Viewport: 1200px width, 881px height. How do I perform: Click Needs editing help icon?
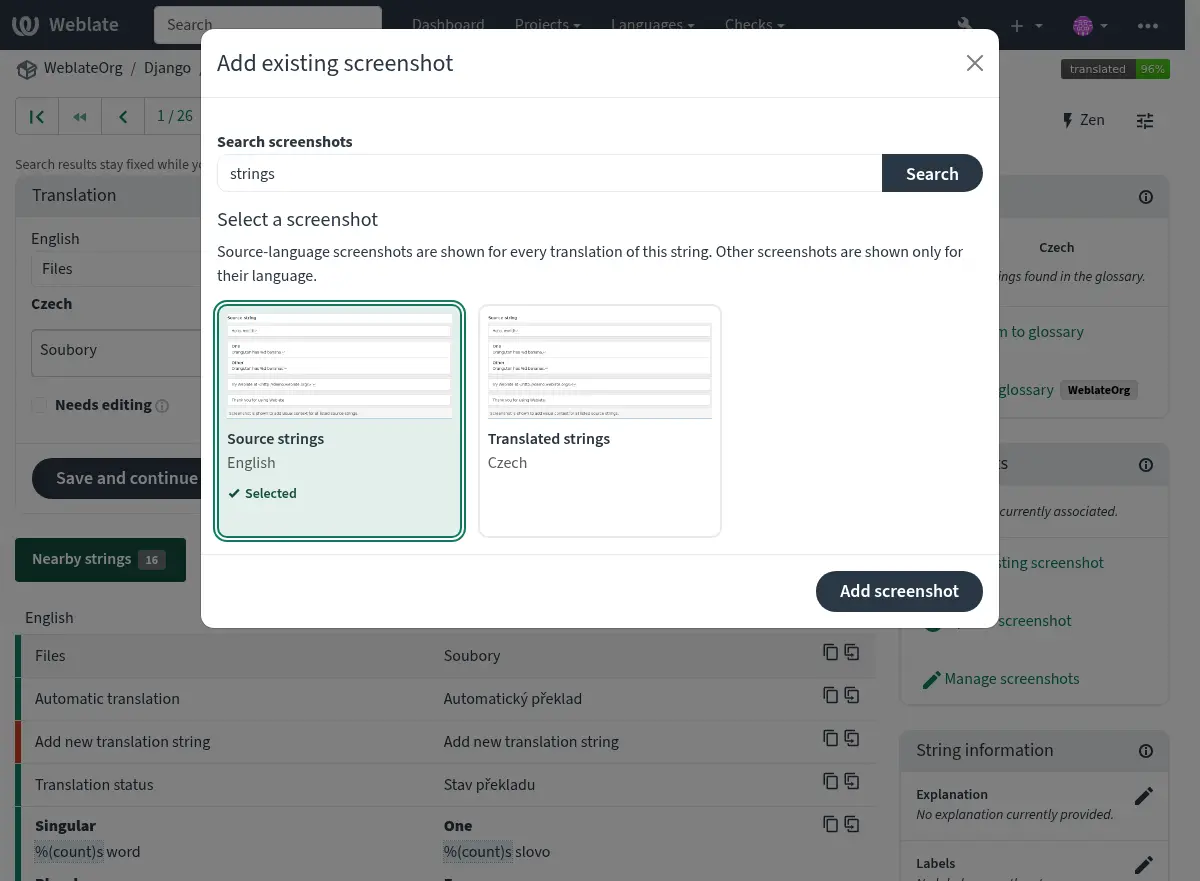pos(162,406)
